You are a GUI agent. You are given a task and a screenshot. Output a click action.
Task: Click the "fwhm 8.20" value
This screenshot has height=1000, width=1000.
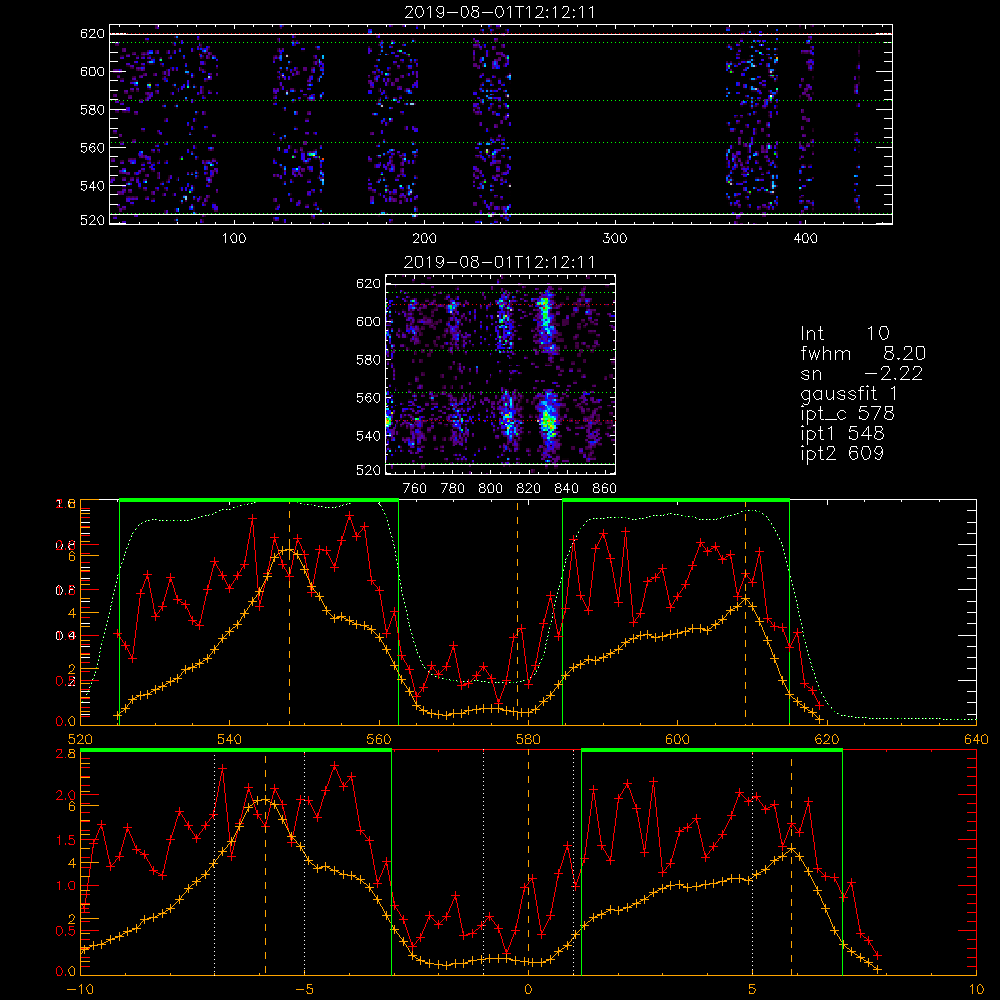coord(863,353)
